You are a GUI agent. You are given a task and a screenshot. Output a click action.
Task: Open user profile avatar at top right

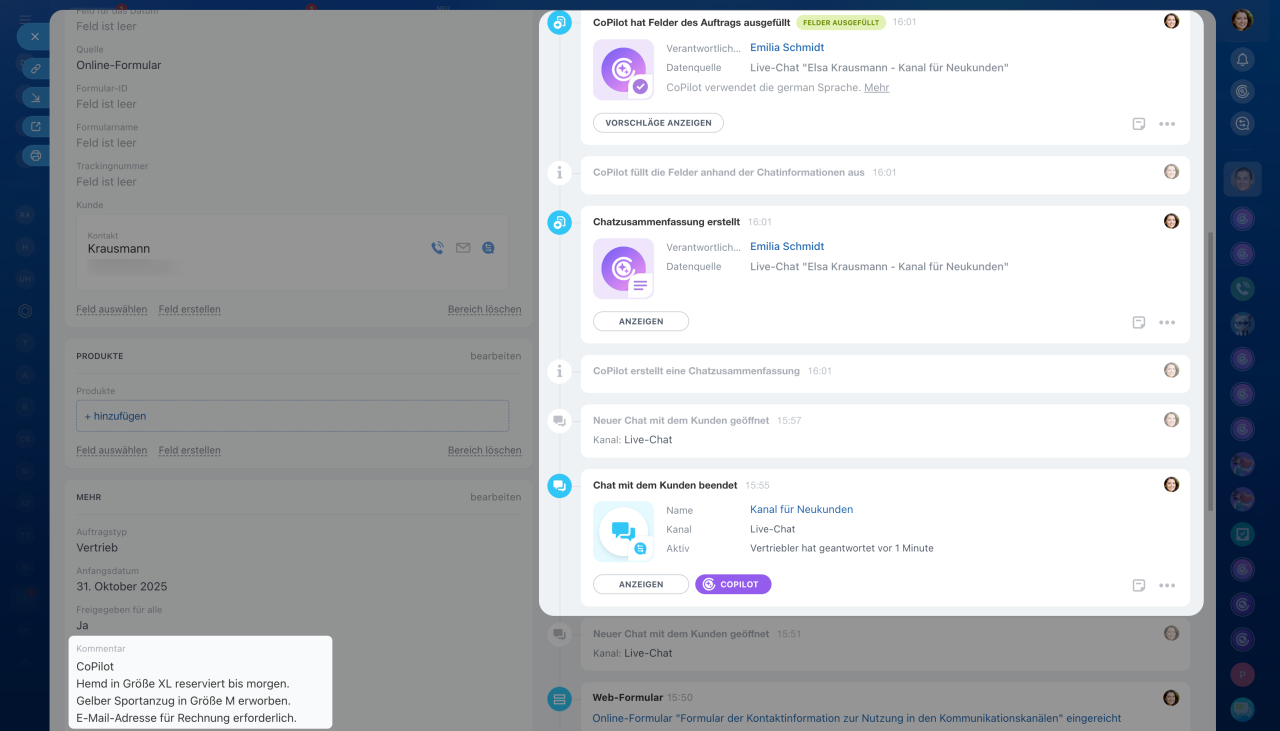click(1242, 20)
